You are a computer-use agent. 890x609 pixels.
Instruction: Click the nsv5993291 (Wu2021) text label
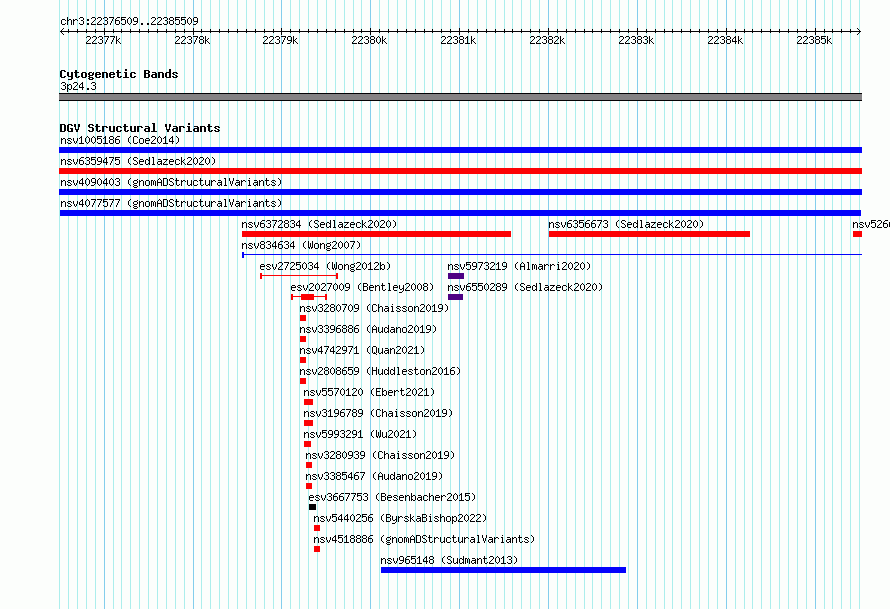360,434
